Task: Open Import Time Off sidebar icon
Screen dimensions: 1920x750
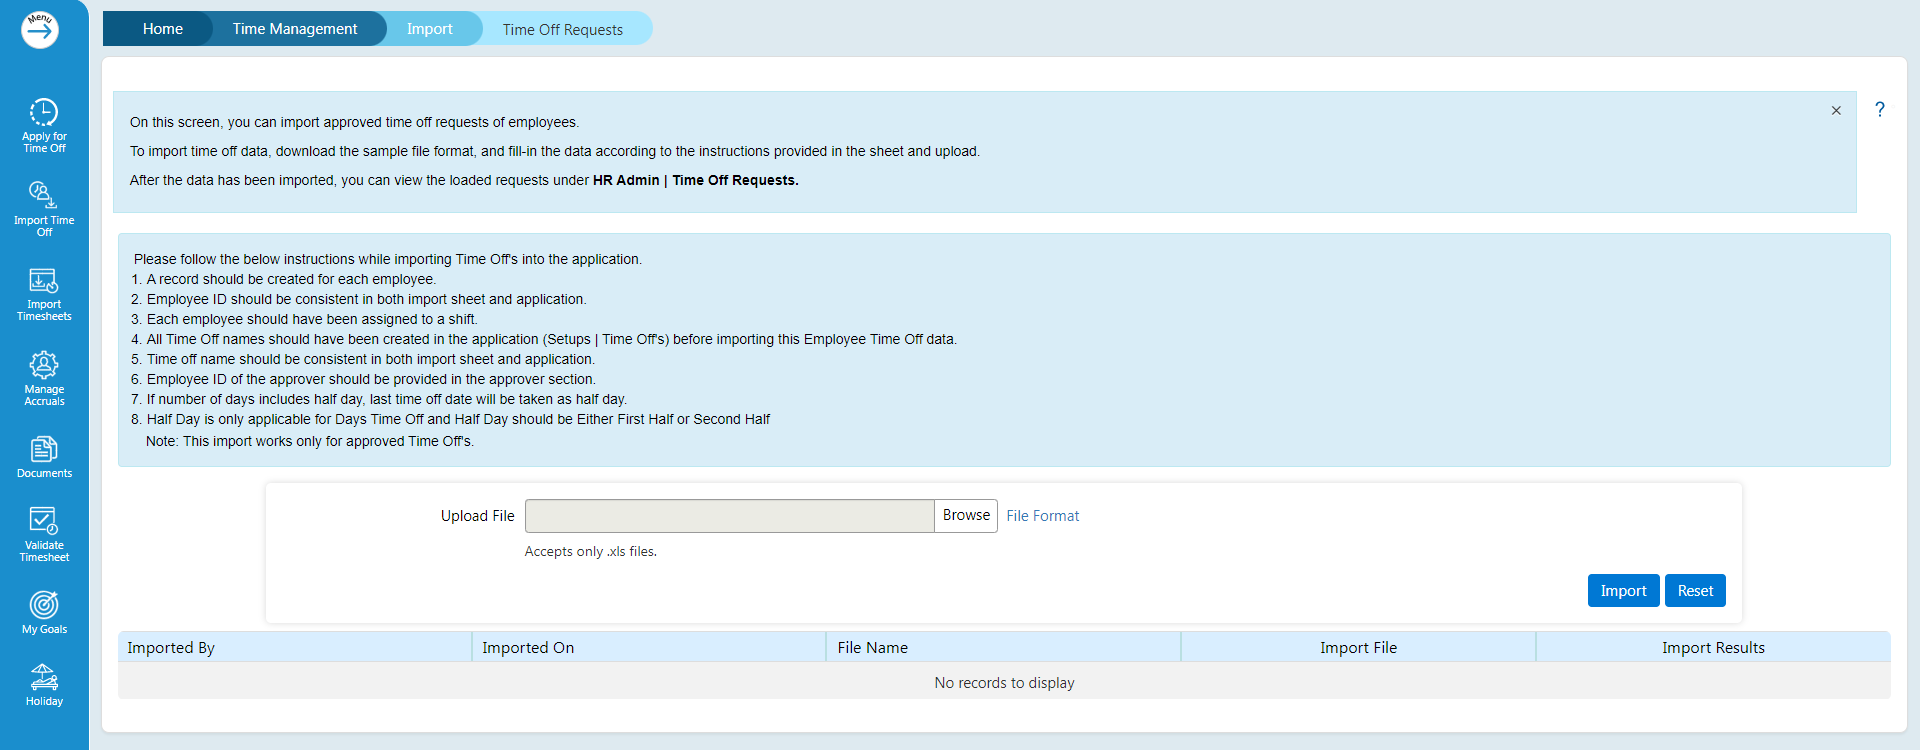Action: (44, 208)
